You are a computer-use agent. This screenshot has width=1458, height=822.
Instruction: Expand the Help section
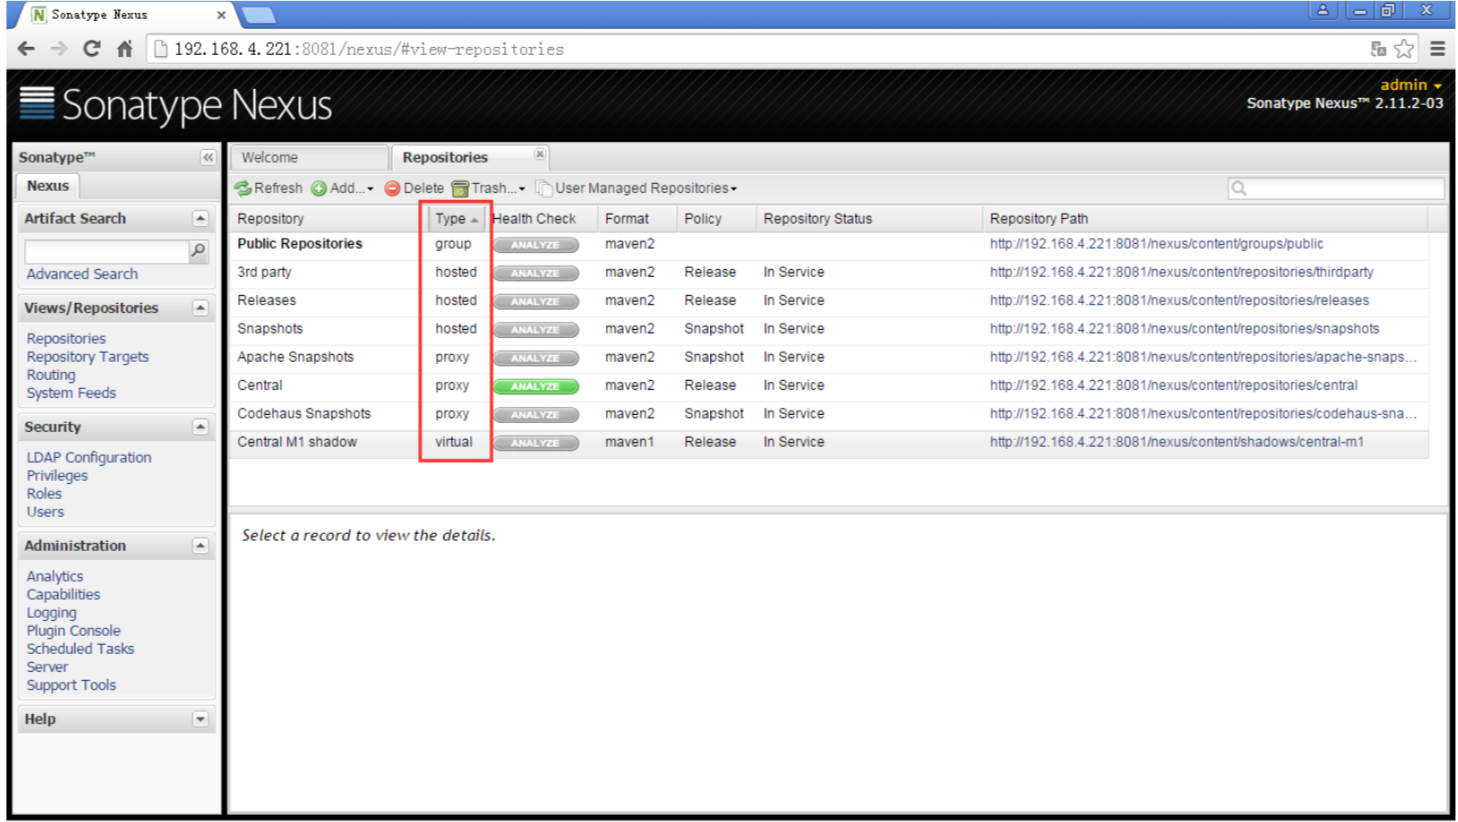pyautogui.click(x=200, y=719)
